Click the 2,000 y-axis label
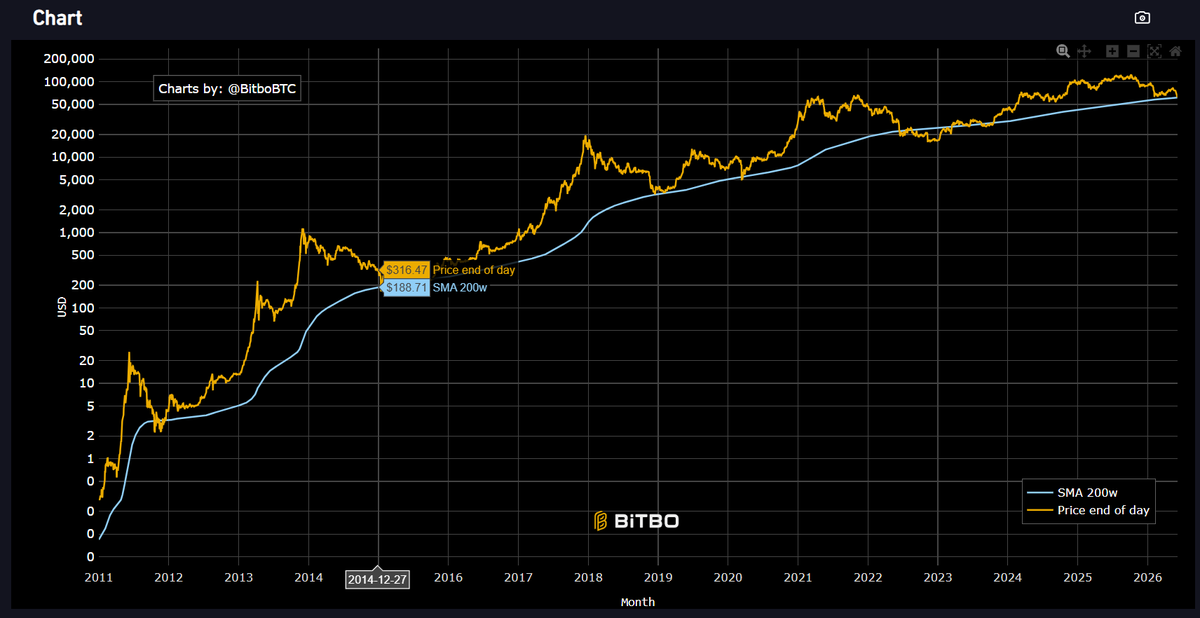The image size is (1200, 618). (x=77, y=210)
